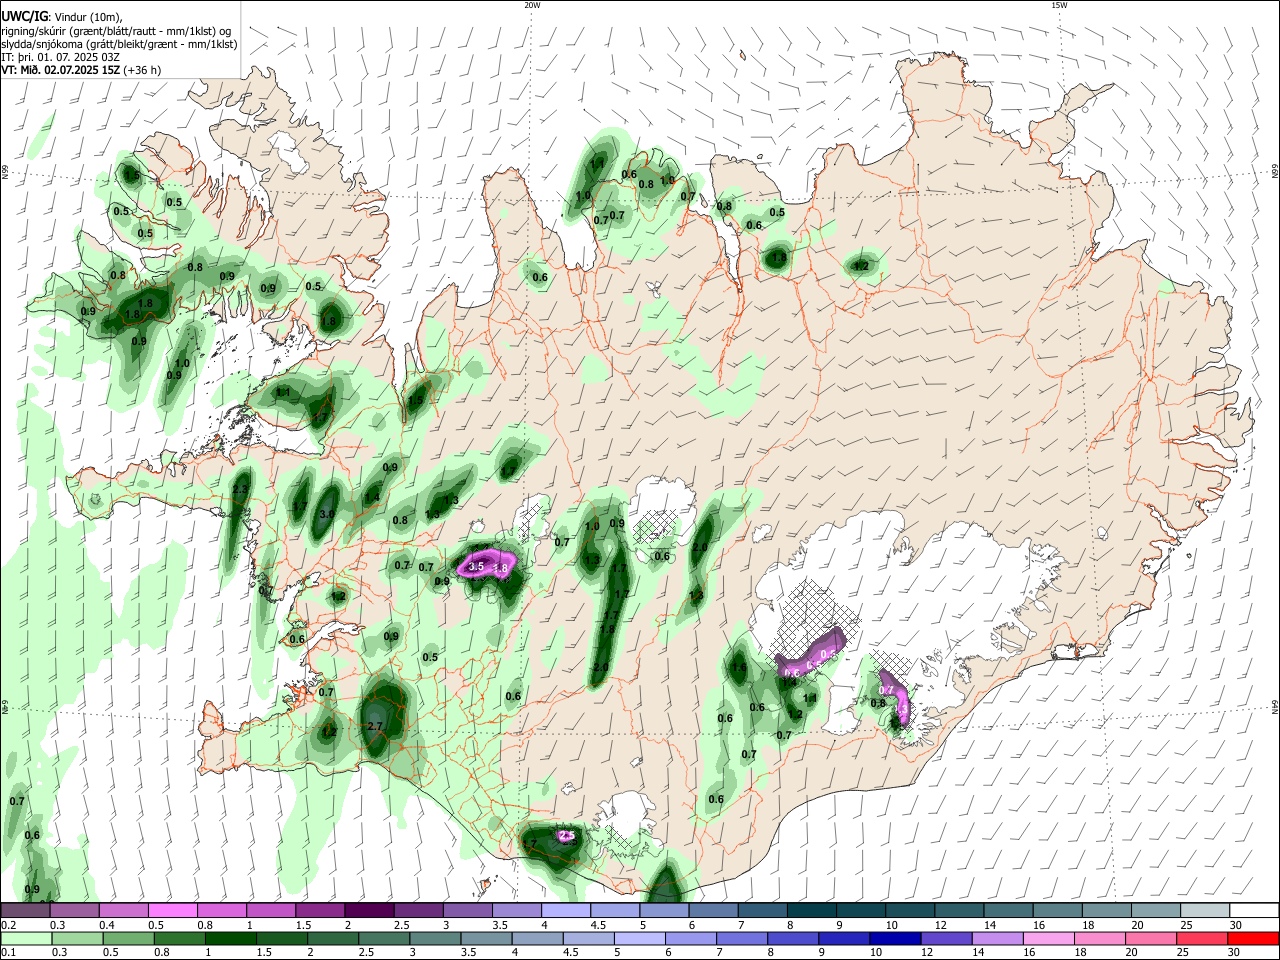Viewport: 1280px width, 960px height.
Task: Click the 0.4 label on snow scale
Action: pos(107,925)
